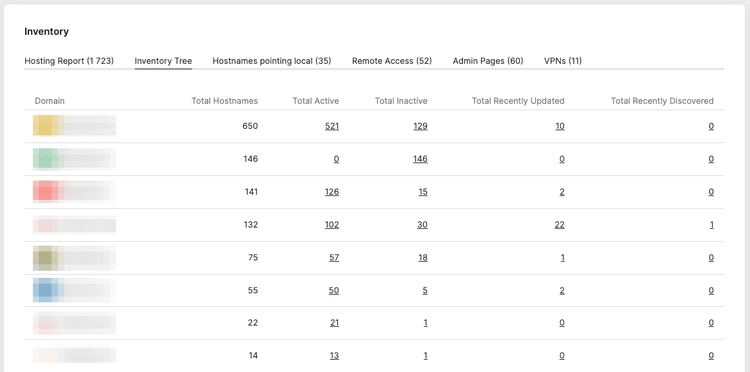
Task: Open the 15 inactive hostnames link
Action: point(423,192)
